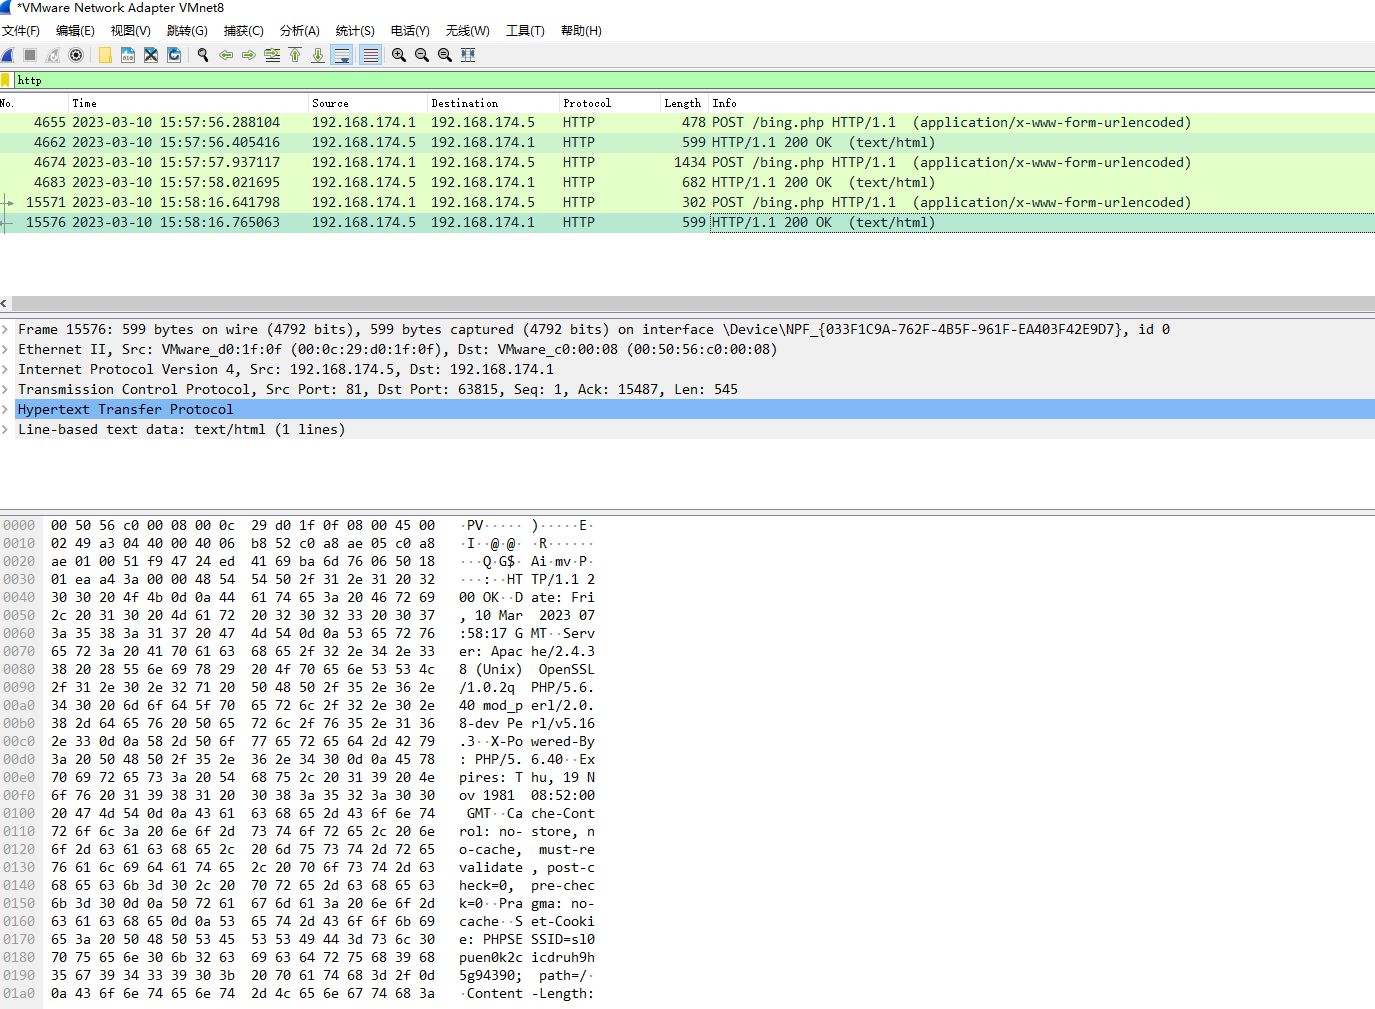Sort packets by Source column
The width and height of the screenshot is (1375, 1009).
point(368,103)
